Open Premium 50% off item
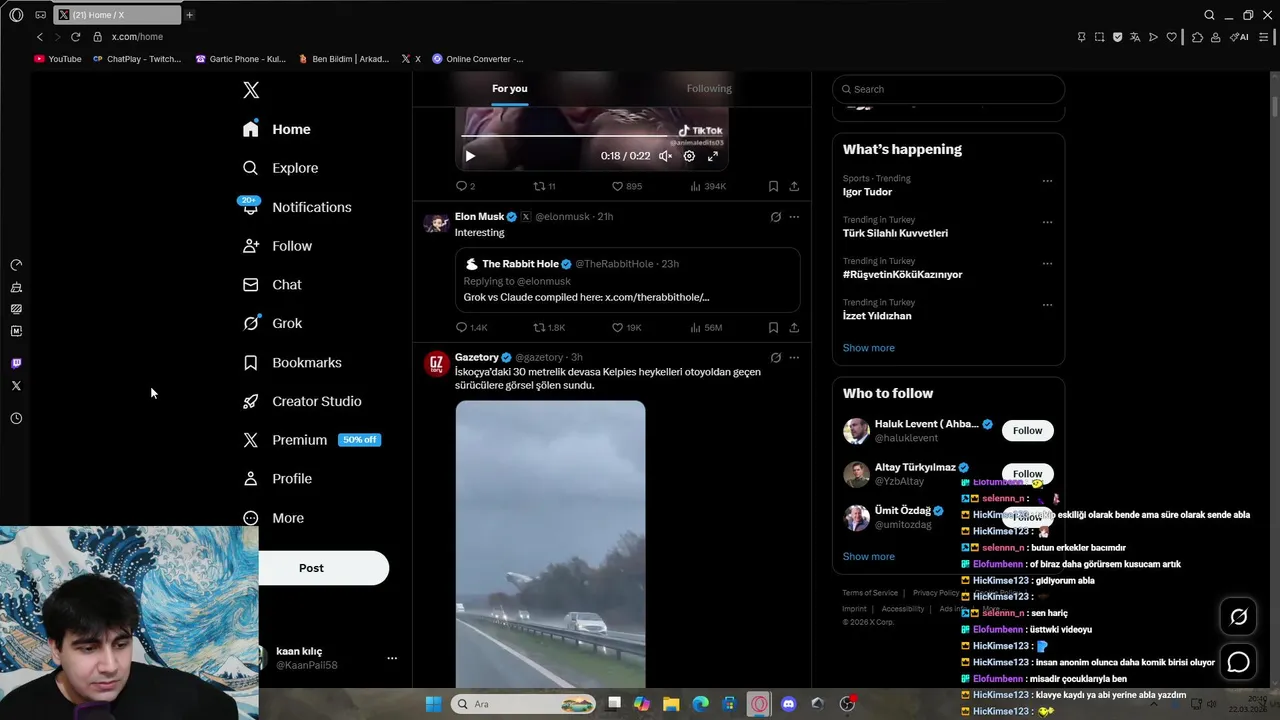 (x=312, y=440)
